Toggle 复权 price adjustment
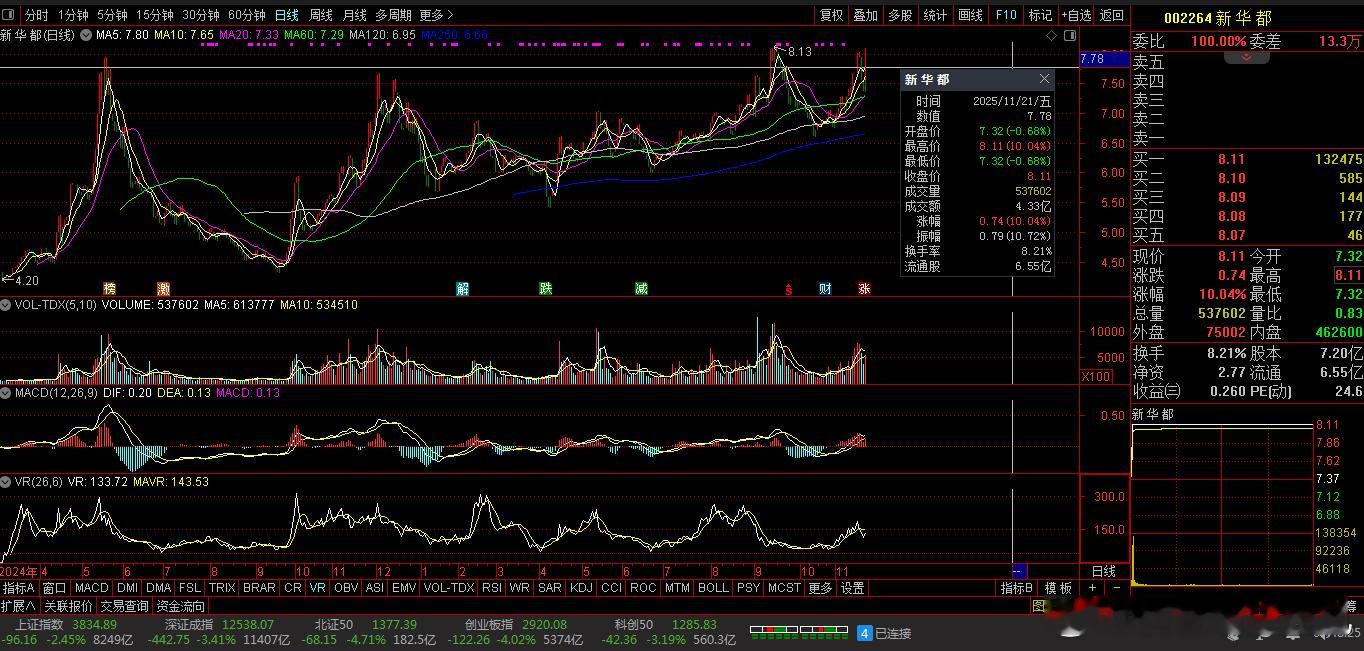The width and height of the screenshot is (1364, 651). pyautogui.click(x=831, y=15)
